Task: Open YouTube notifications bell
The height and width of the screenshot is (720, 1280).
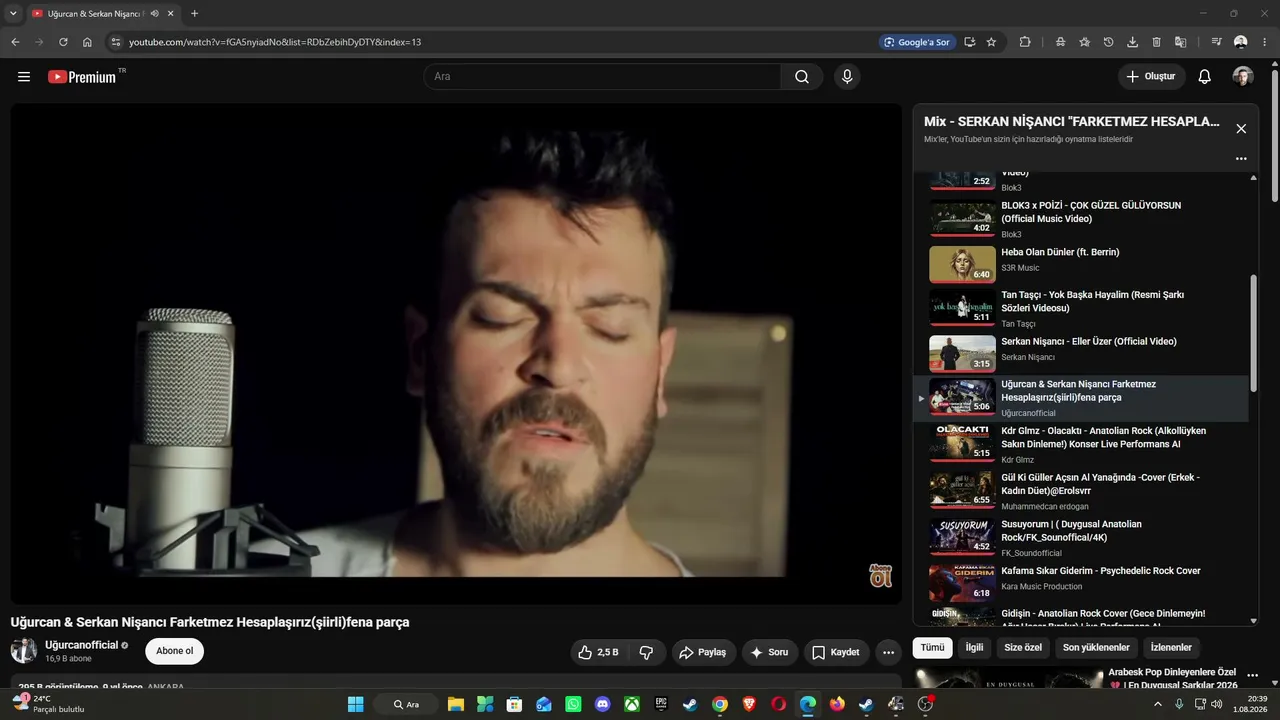Action: click(1205, 77)
